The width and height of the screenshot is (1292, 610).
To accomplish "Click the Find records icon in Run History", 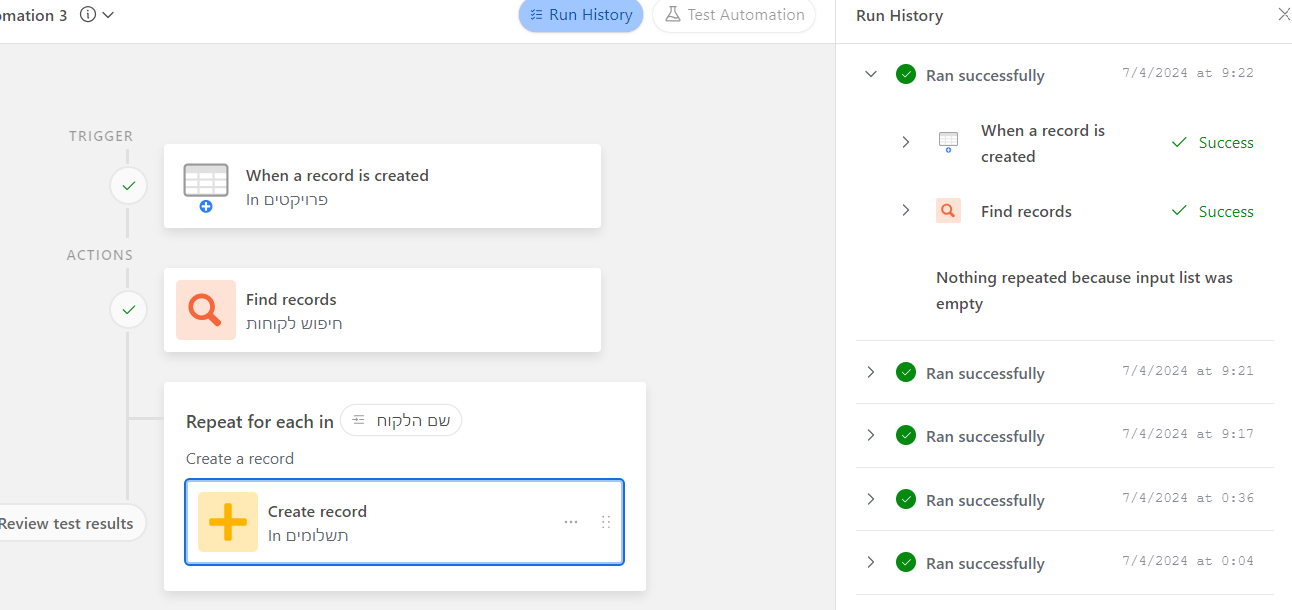I will pos(948,211).
